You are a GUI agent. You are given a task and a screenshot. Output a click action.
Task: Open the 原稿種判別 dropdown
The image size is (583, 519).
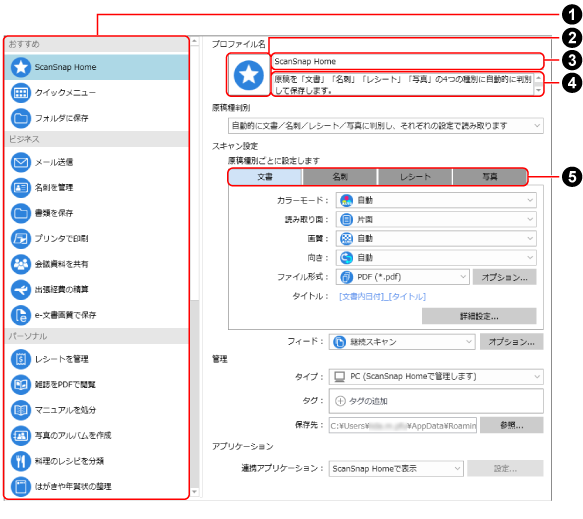tap(386, 126)
